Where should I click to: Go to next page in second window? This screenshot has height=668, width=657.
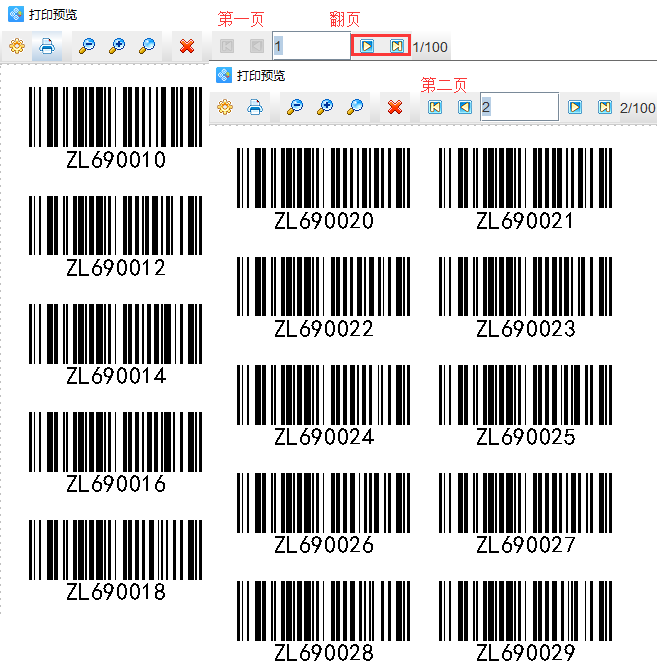[575, 107]
